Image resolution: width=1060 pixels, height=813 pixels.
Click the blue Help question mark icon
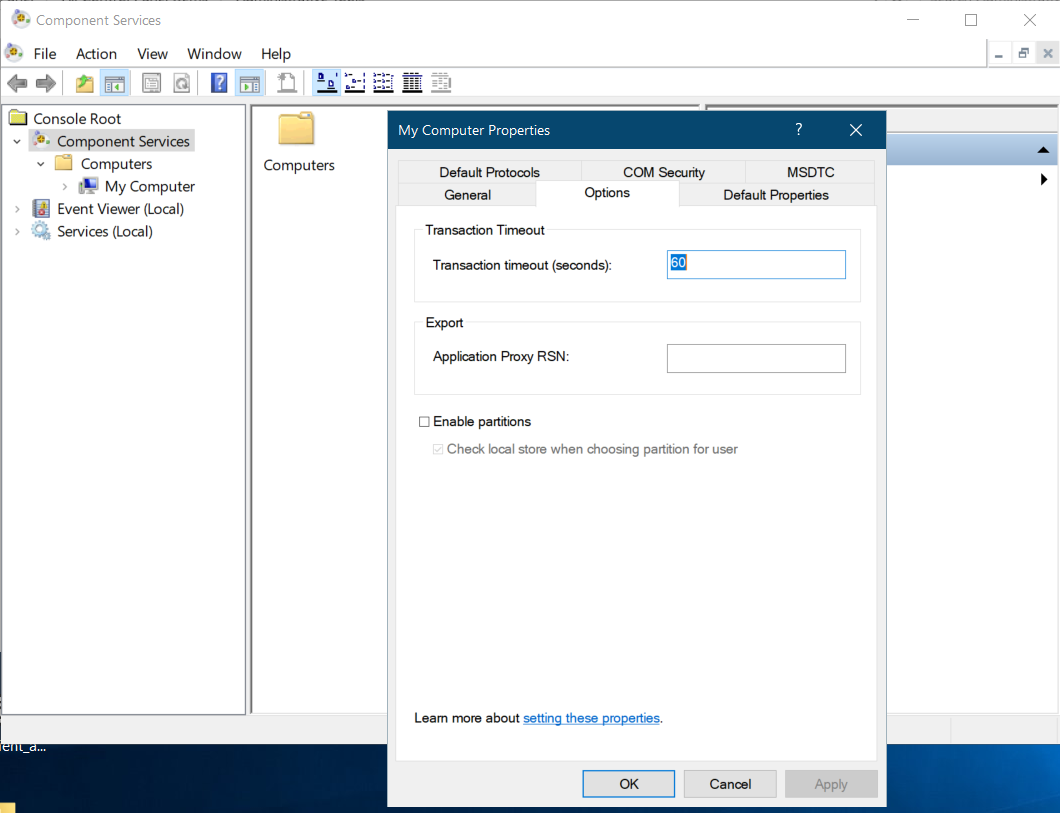click(218, 83)
